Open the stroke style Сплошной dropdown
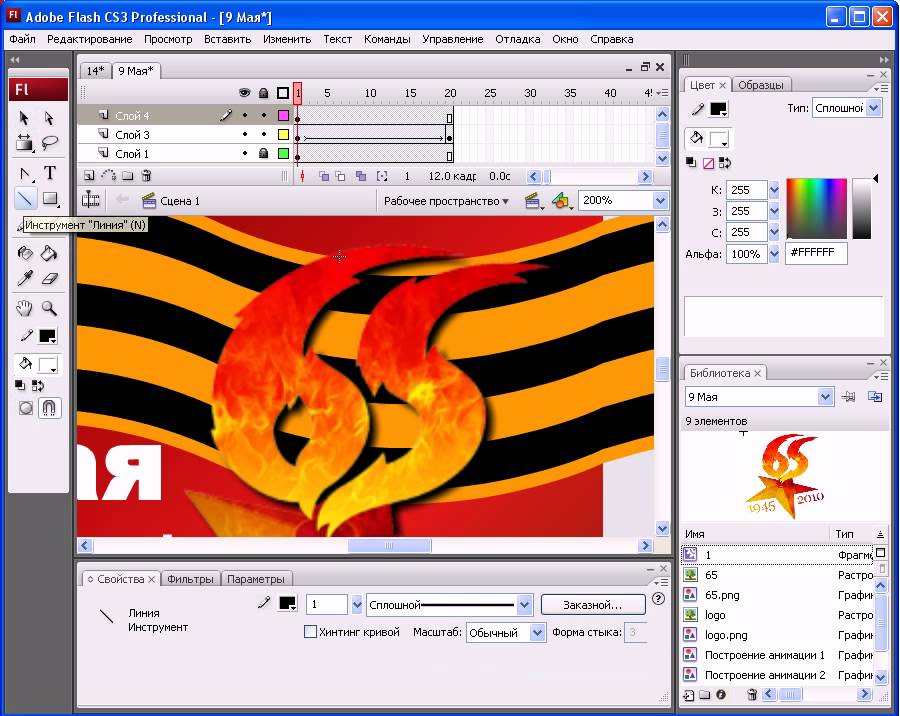The image size is (900, 716). click(524, 605)
